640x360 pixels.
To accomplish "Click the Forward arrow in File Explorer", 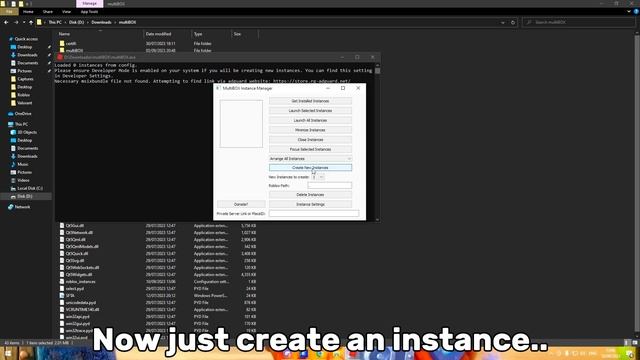I will point(16,22).
